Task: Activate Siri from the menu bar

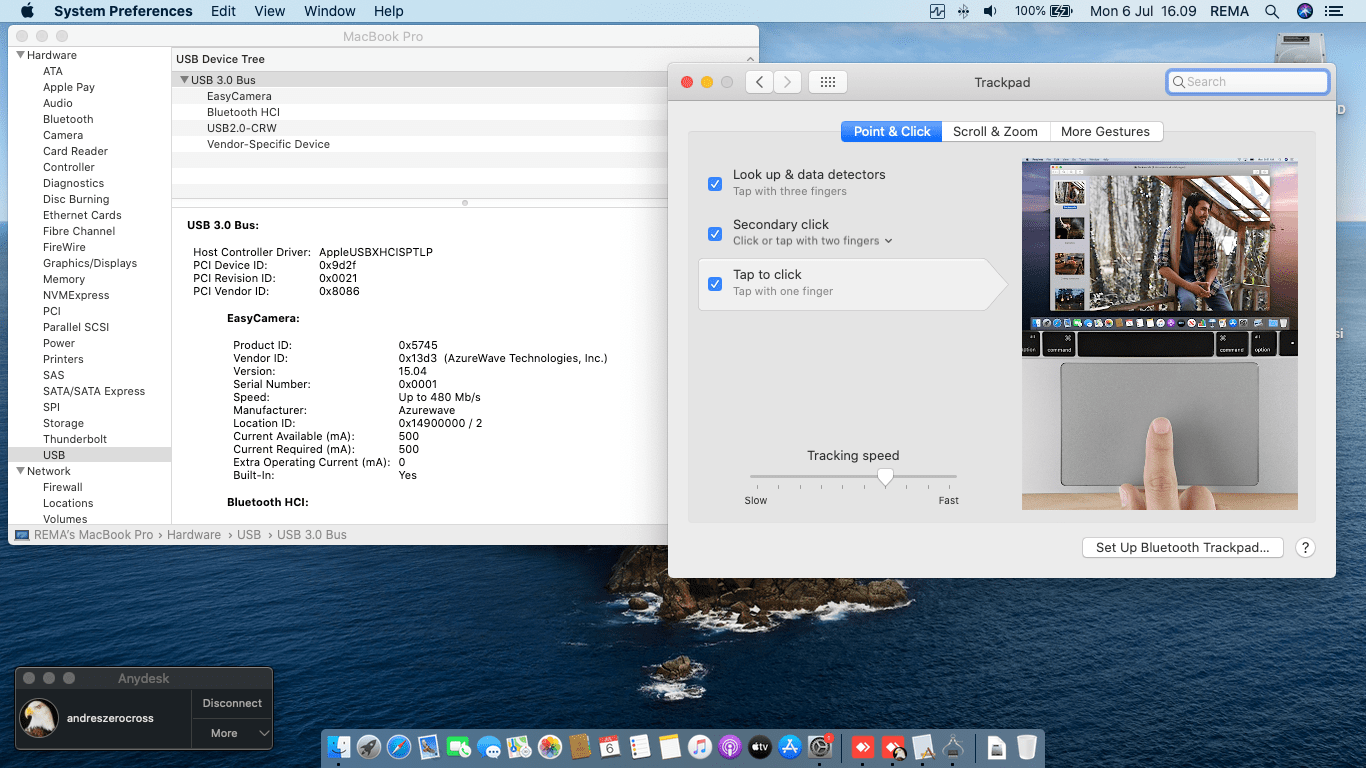Action: 1304,11
